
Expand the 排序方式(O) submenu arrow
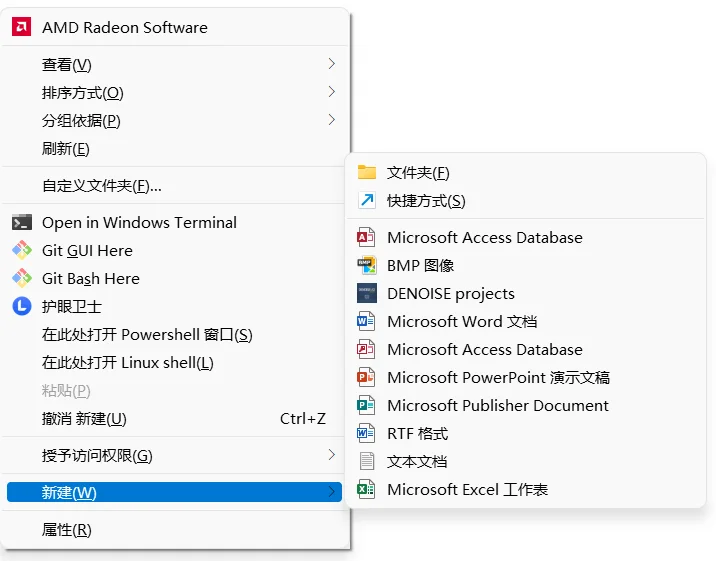click(332, 92)
